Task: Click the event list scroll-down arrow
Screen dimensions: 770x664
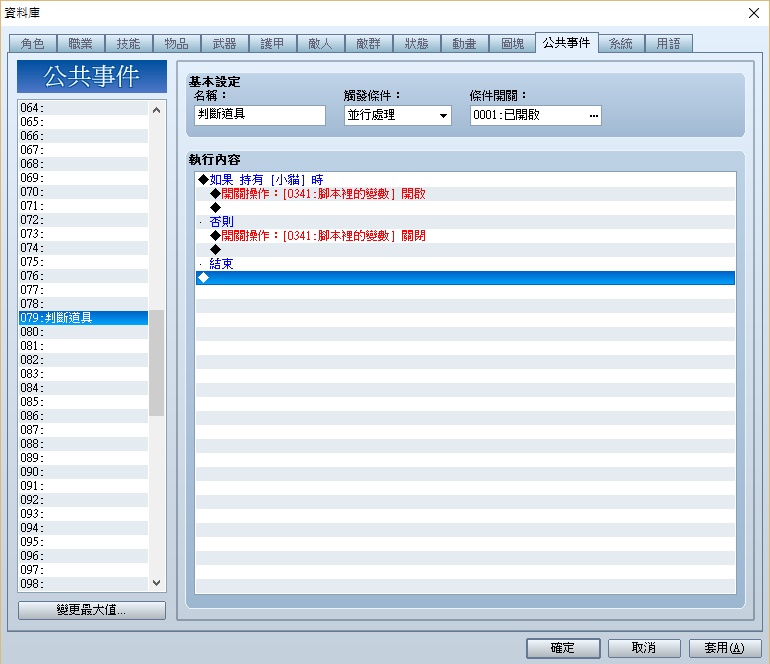Action: [x=157, y=582]
